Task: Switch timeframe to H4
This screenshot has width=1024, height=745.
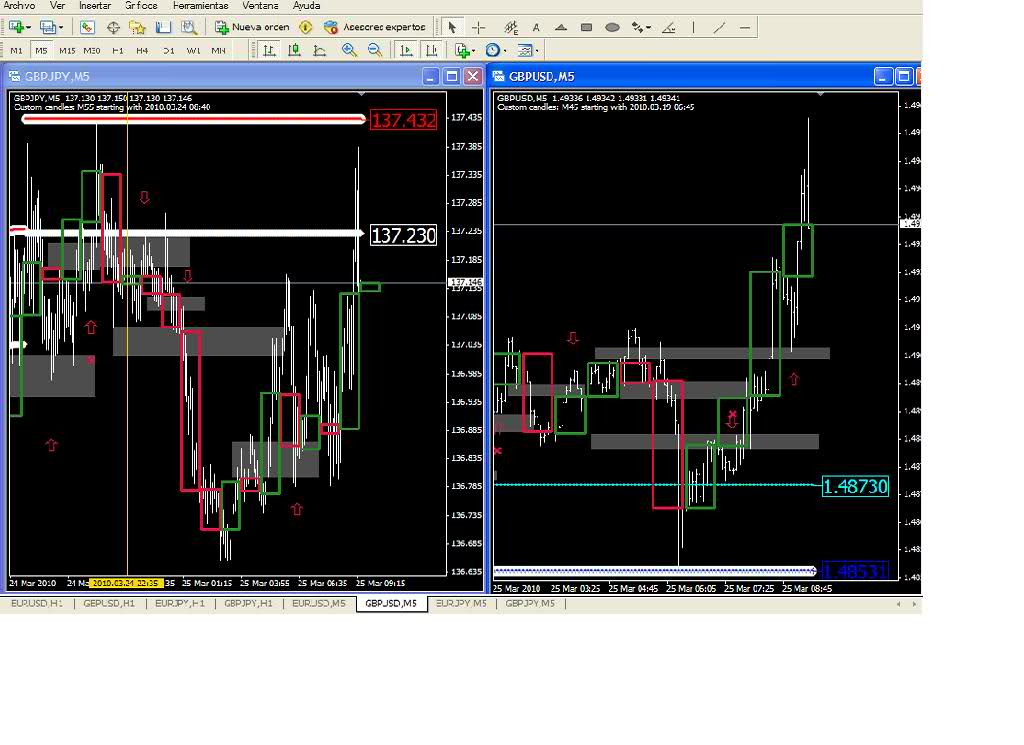Action: (142, 50)
